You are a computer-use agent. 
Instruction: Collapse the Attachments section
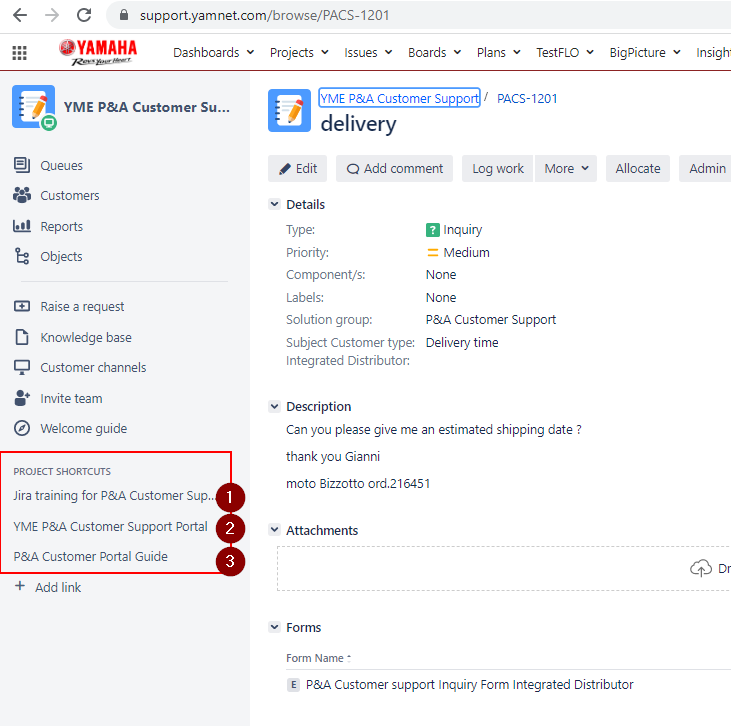pyautogui.click(x=275, y=530)
